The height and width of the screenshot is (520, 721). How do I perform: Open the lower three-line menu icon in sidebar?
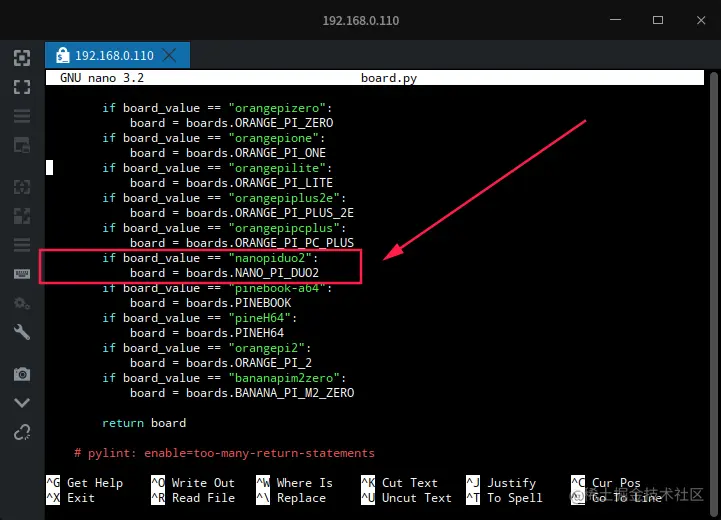(x=22, y=245)
